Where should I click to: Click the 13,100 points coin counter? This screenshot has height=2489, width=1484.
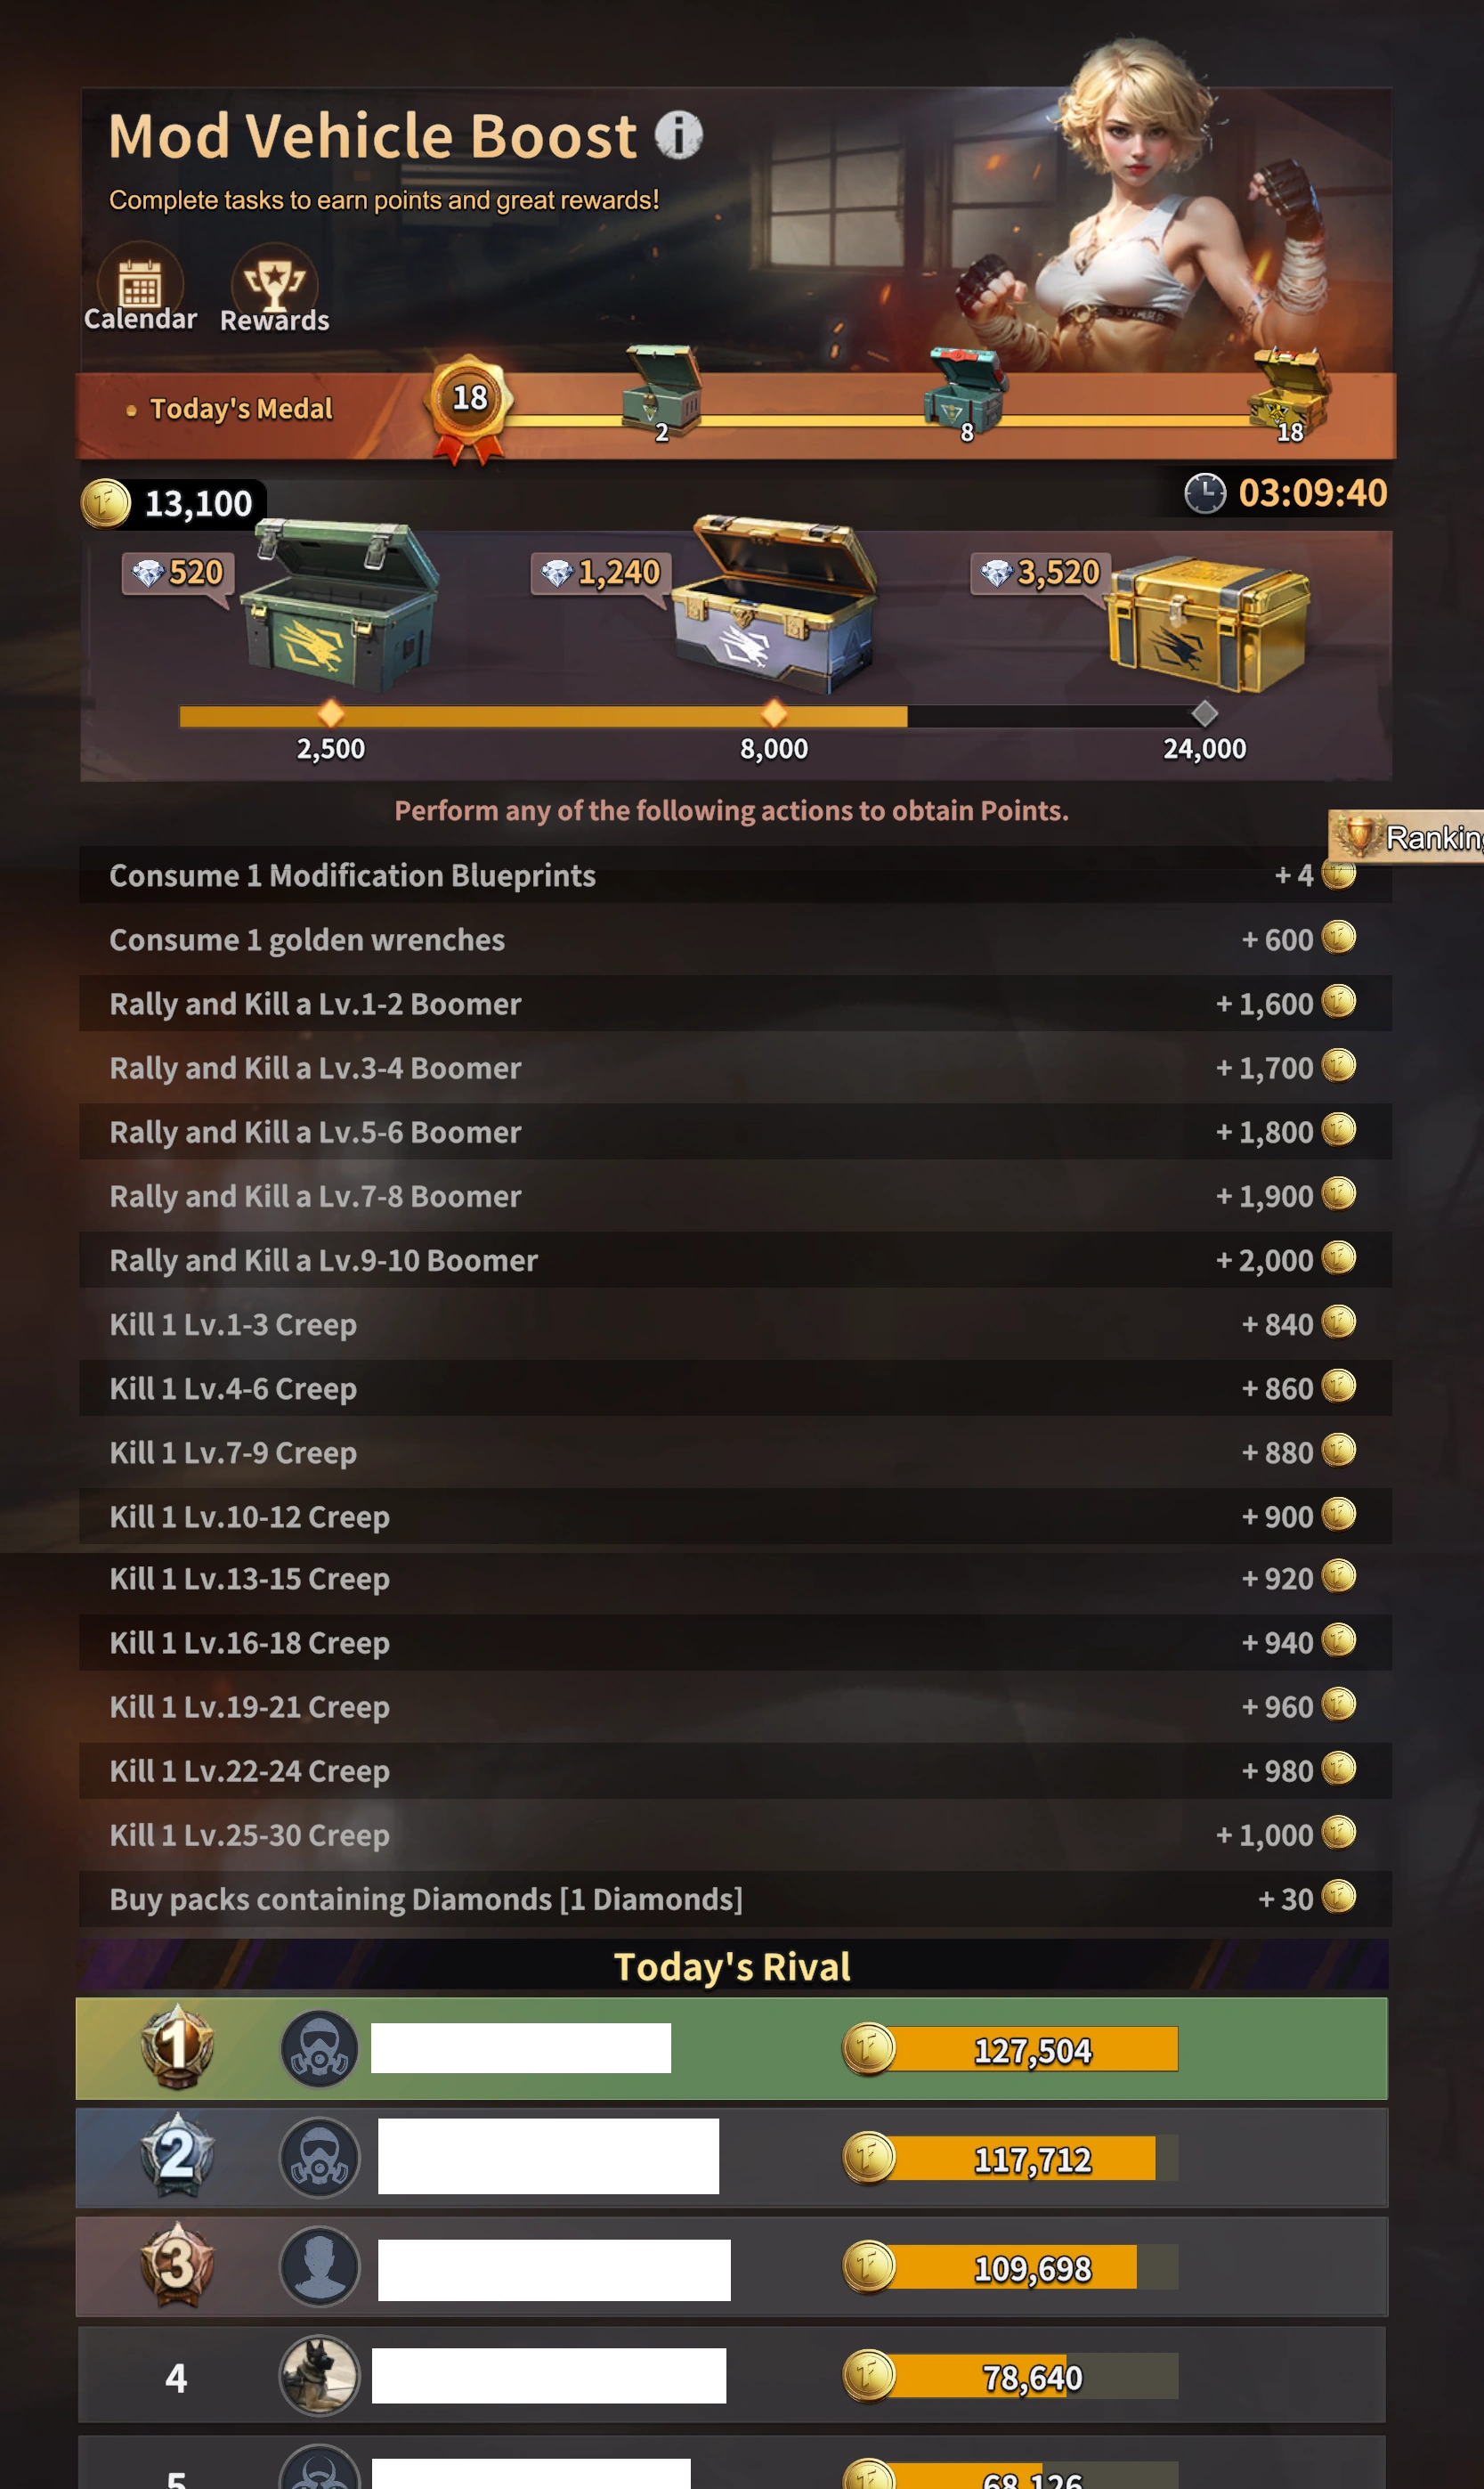tap(170, 503)
